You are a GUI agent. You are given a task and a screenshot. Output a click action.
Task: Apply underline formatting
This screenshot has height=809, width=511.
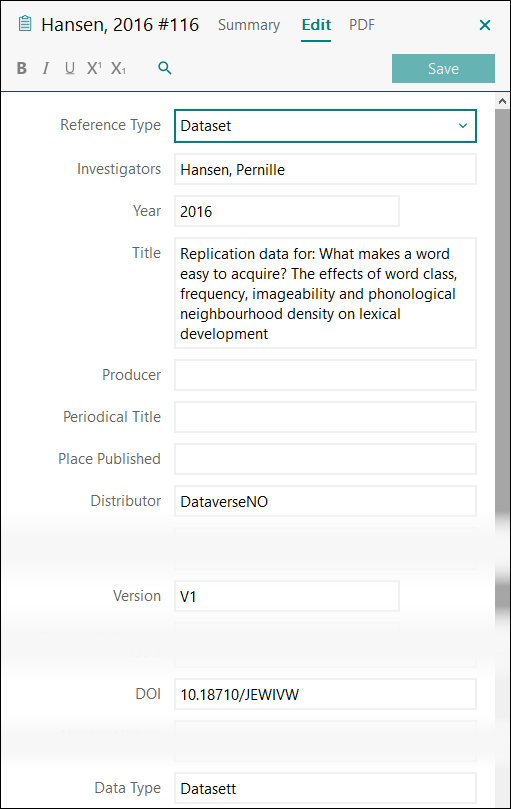[70, 68]
